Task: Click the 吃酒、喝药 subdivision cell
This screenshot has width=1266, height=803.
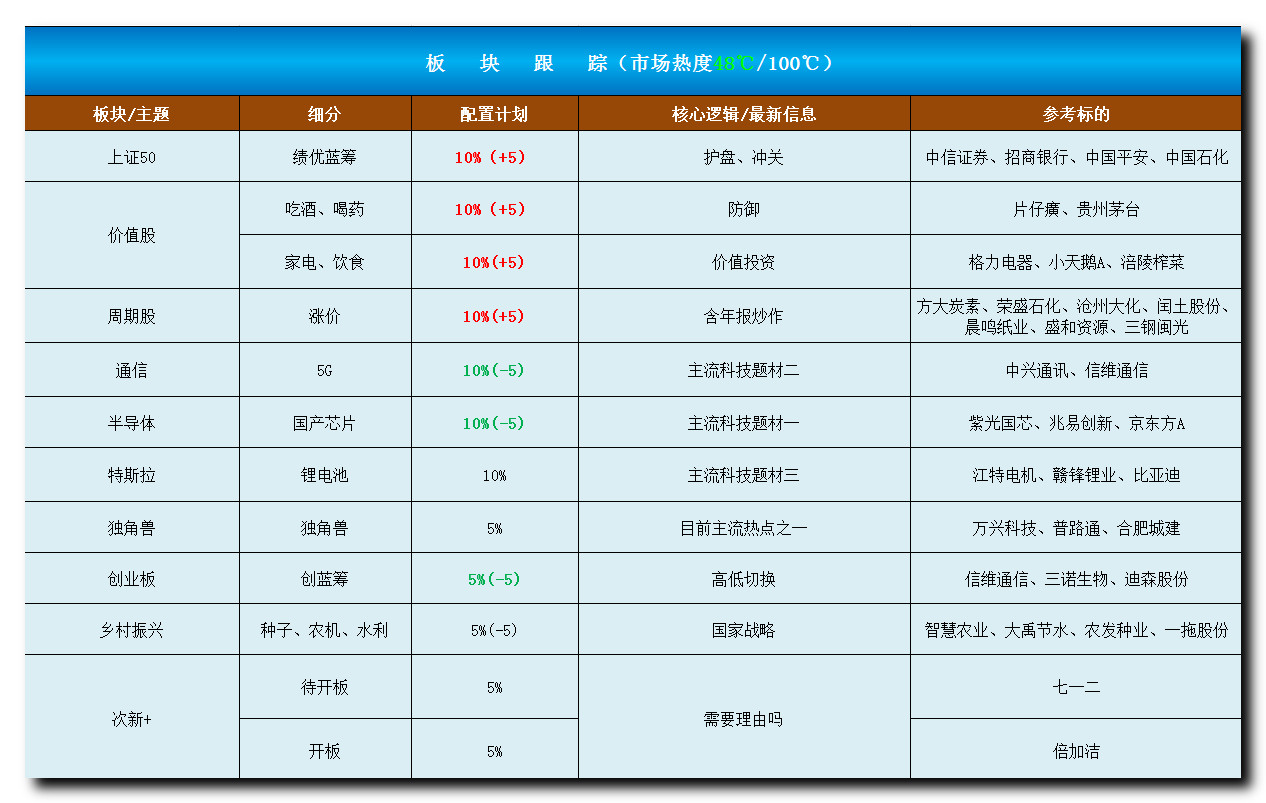Action: (x=325, y=209)
